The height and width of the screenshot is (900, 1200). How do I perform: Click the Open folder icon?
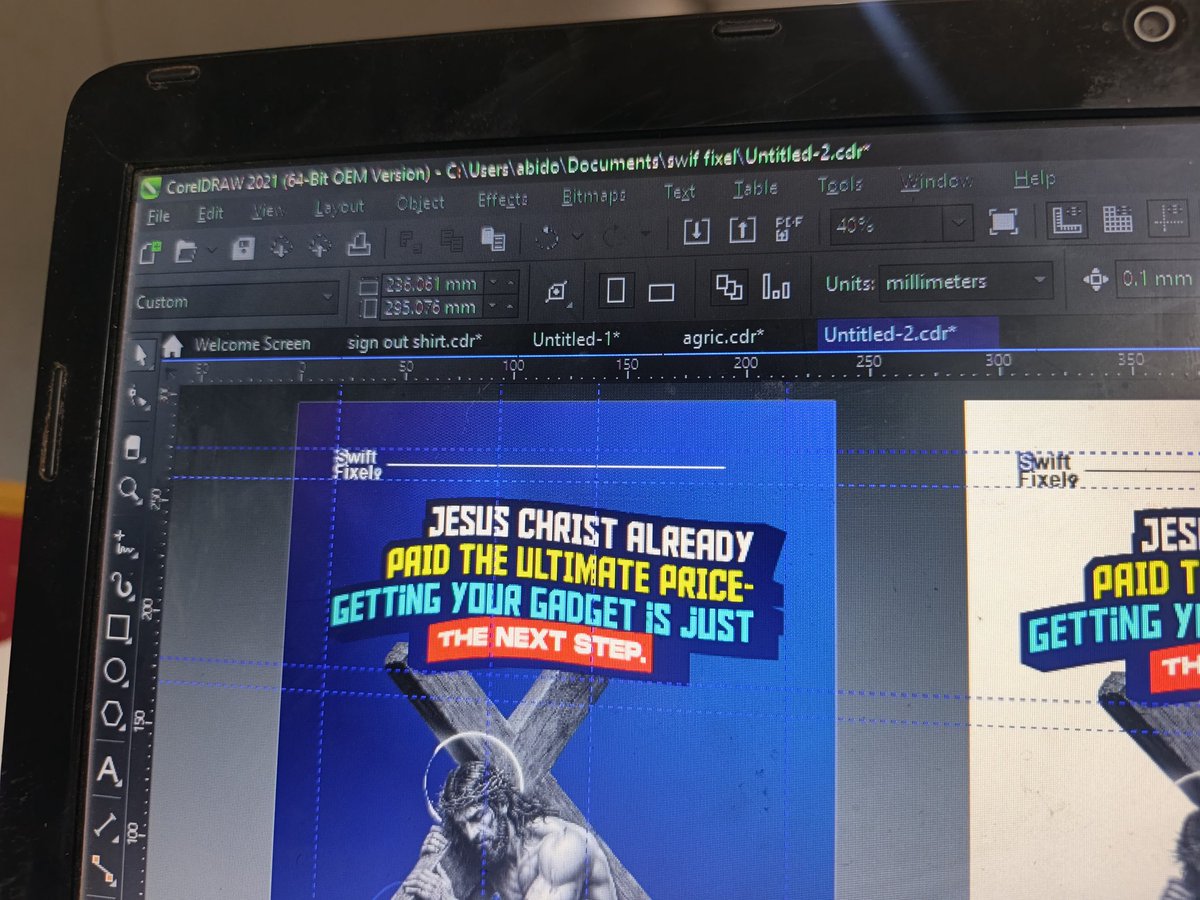click(x=185, y=250)
